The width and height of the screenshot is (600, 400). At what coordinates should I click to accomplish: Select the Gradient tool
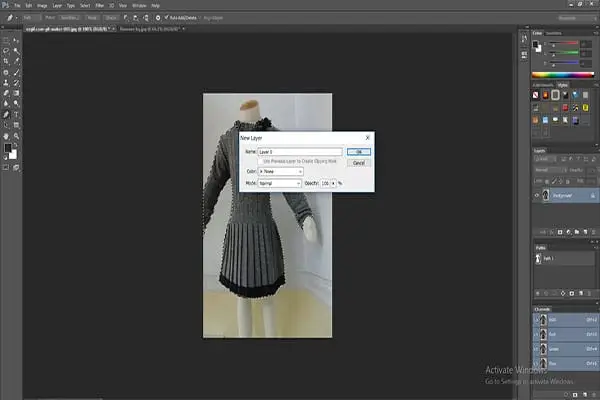pyautogui.click(x=16, y=93)
